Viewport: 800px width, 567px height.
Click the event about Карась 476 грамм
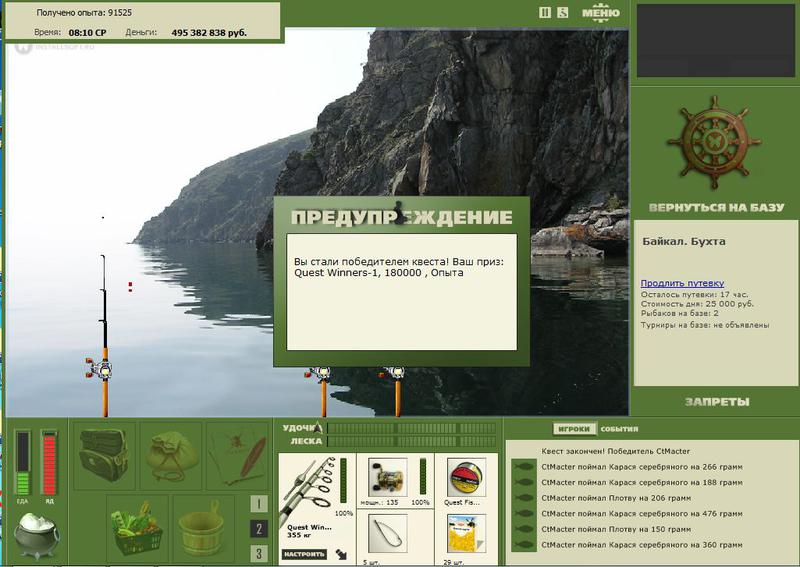point(642,514)
